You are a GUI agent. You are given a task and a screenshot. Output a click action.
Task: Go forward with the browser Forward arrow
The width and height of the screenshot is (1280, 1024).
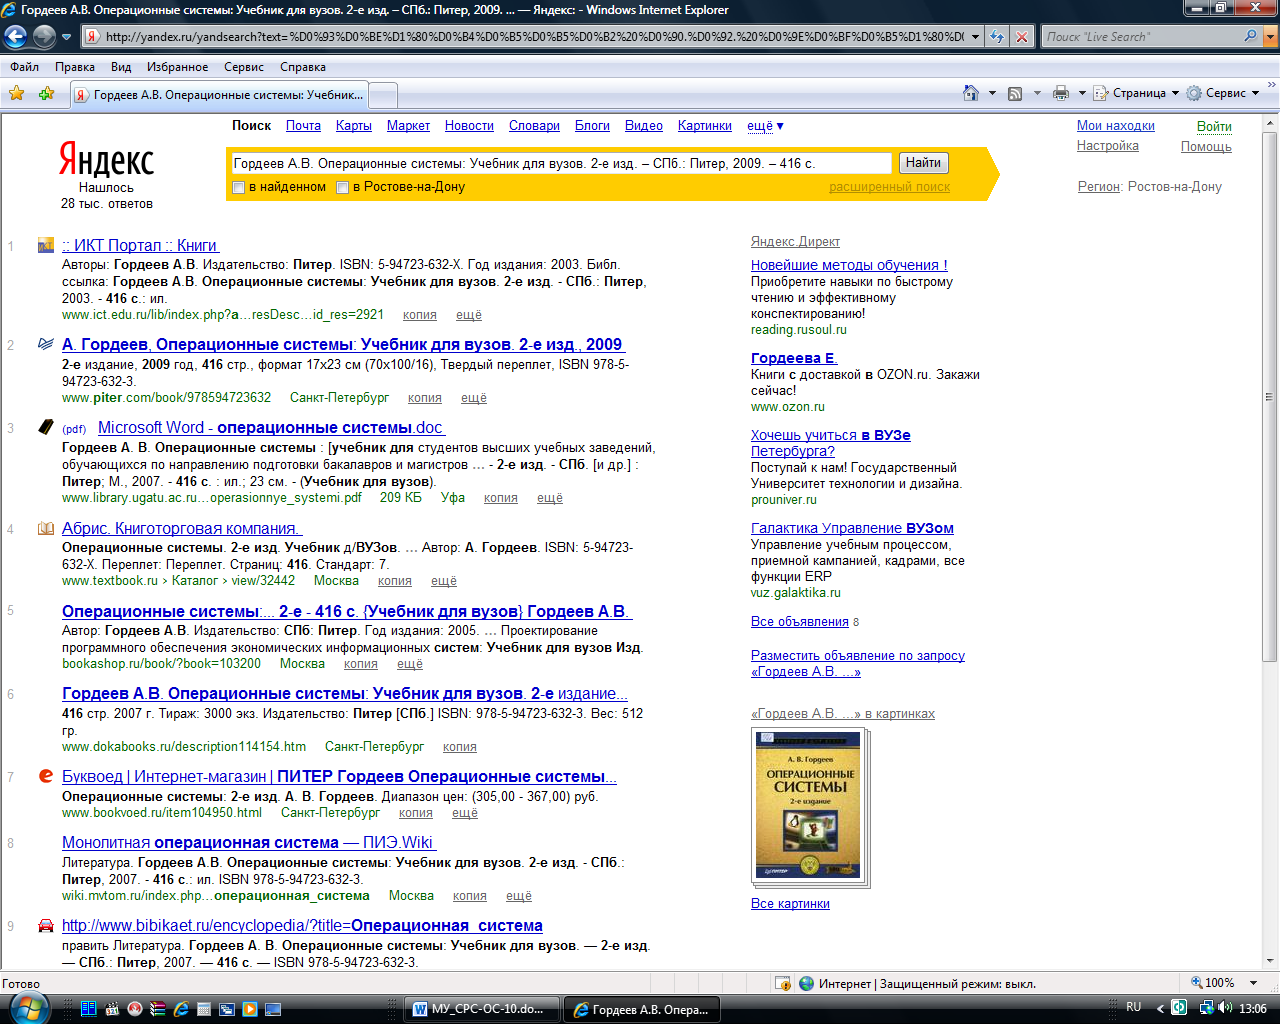[x=44, y=37]
